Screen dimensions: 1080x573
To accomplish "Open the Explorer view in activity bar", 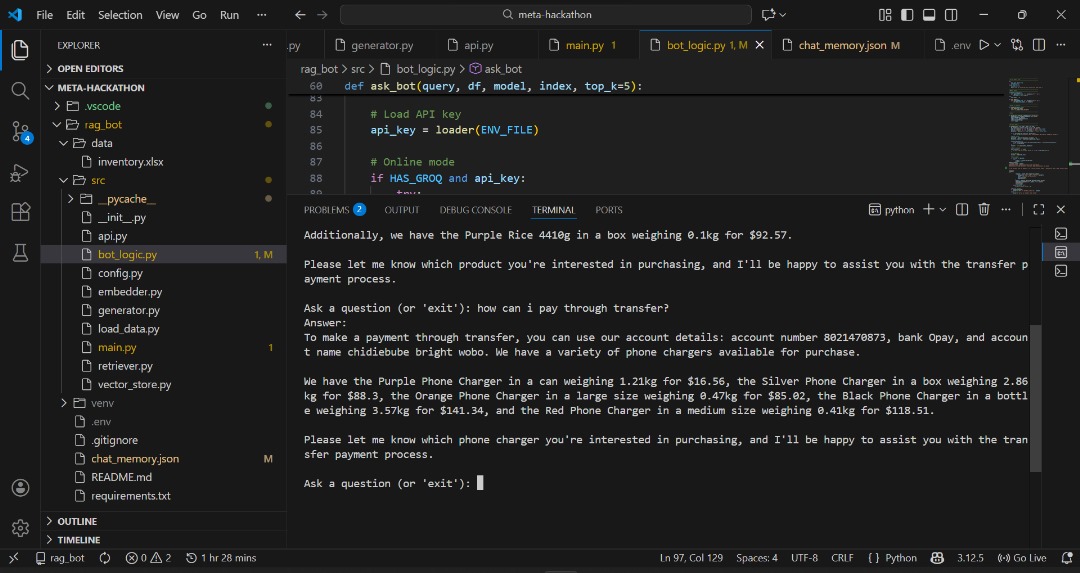I will [x=20, y=50].
